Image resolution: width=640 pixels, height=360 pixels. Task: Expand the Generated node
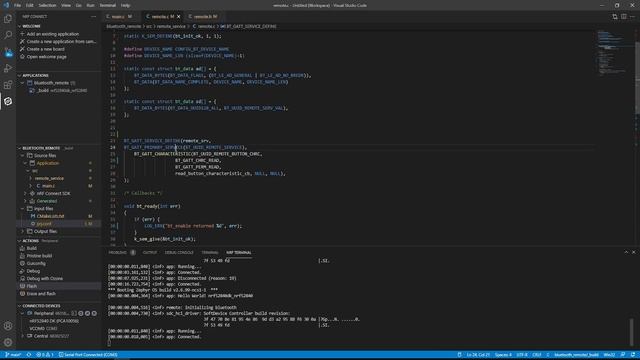[x=25, y=201]
